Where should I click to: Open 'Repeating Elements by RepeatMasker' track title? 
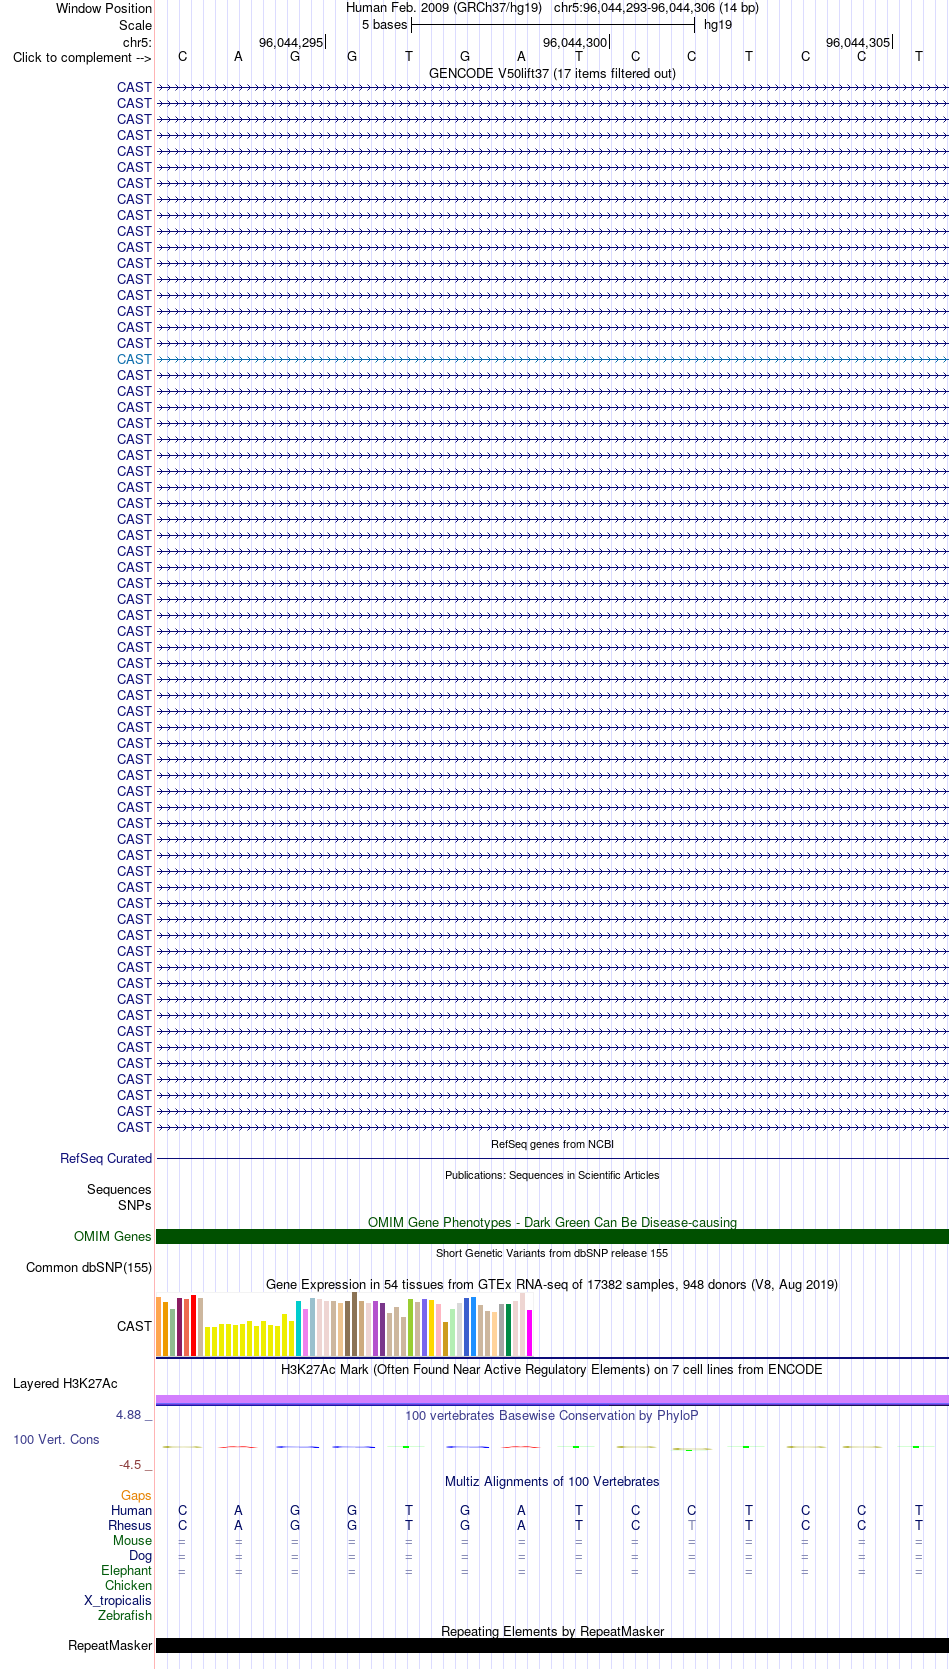[x=552, y=1631]
